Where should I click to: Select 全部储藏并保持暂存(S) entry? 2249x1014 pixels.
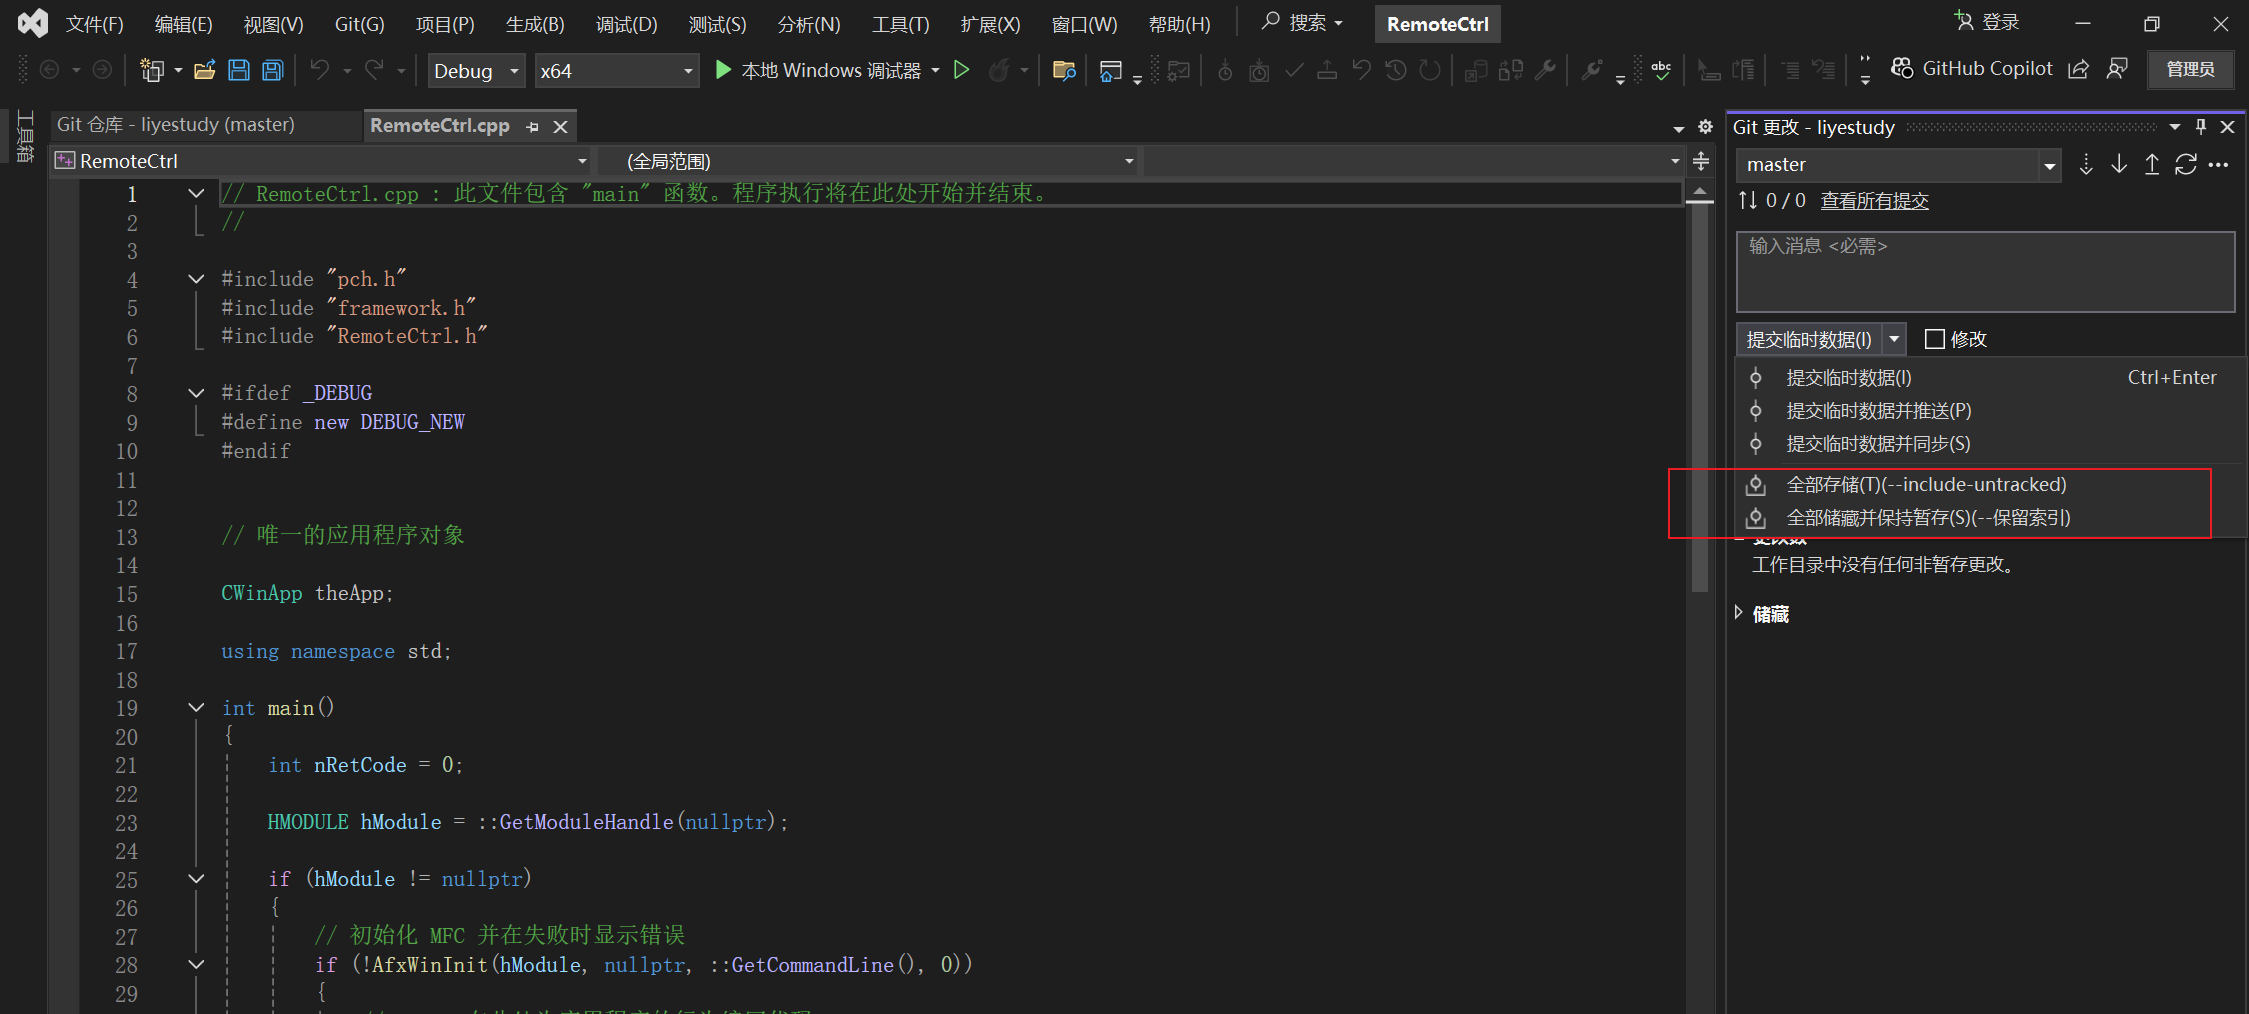1989,518
